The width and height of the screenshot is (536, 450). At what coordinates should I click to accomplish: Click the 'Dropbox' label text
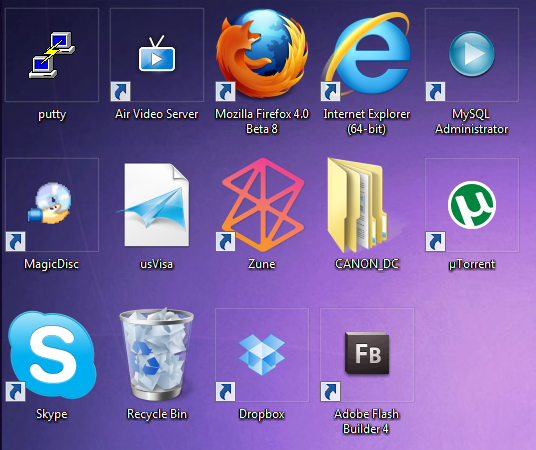tap(262, 414)
